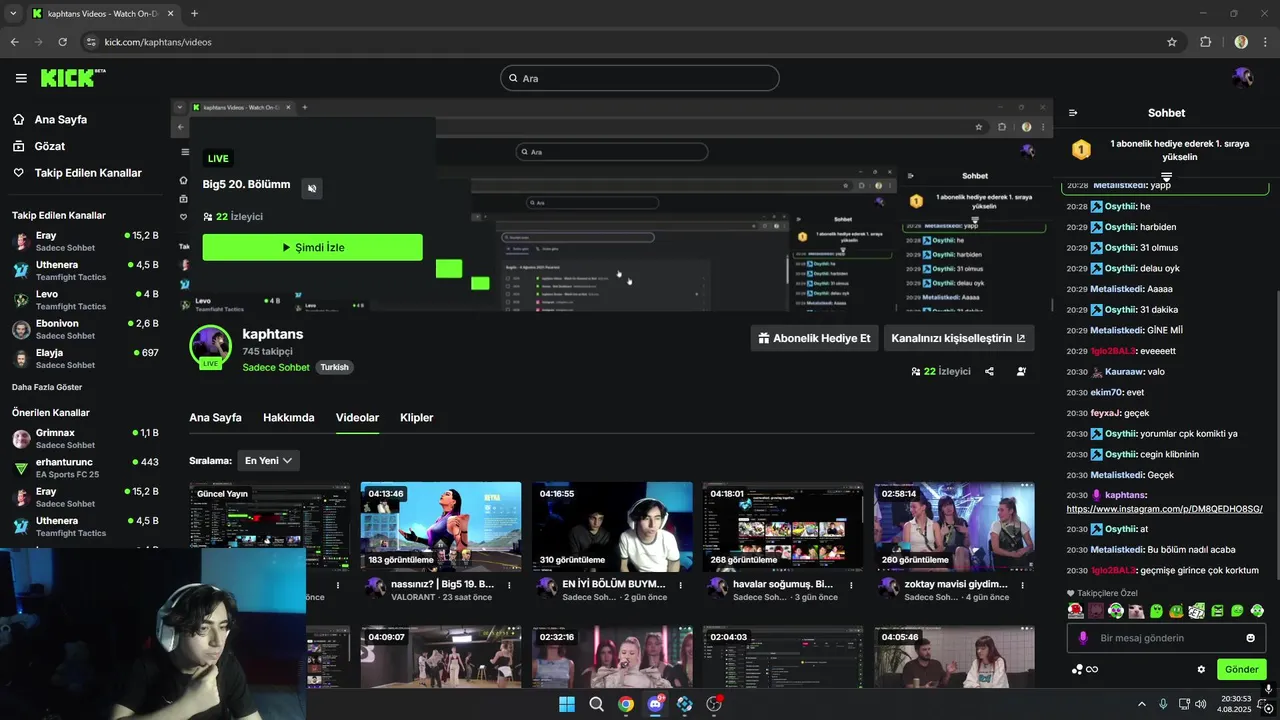Click the Bir mesaj gönderin chat input

point(1166,638)
